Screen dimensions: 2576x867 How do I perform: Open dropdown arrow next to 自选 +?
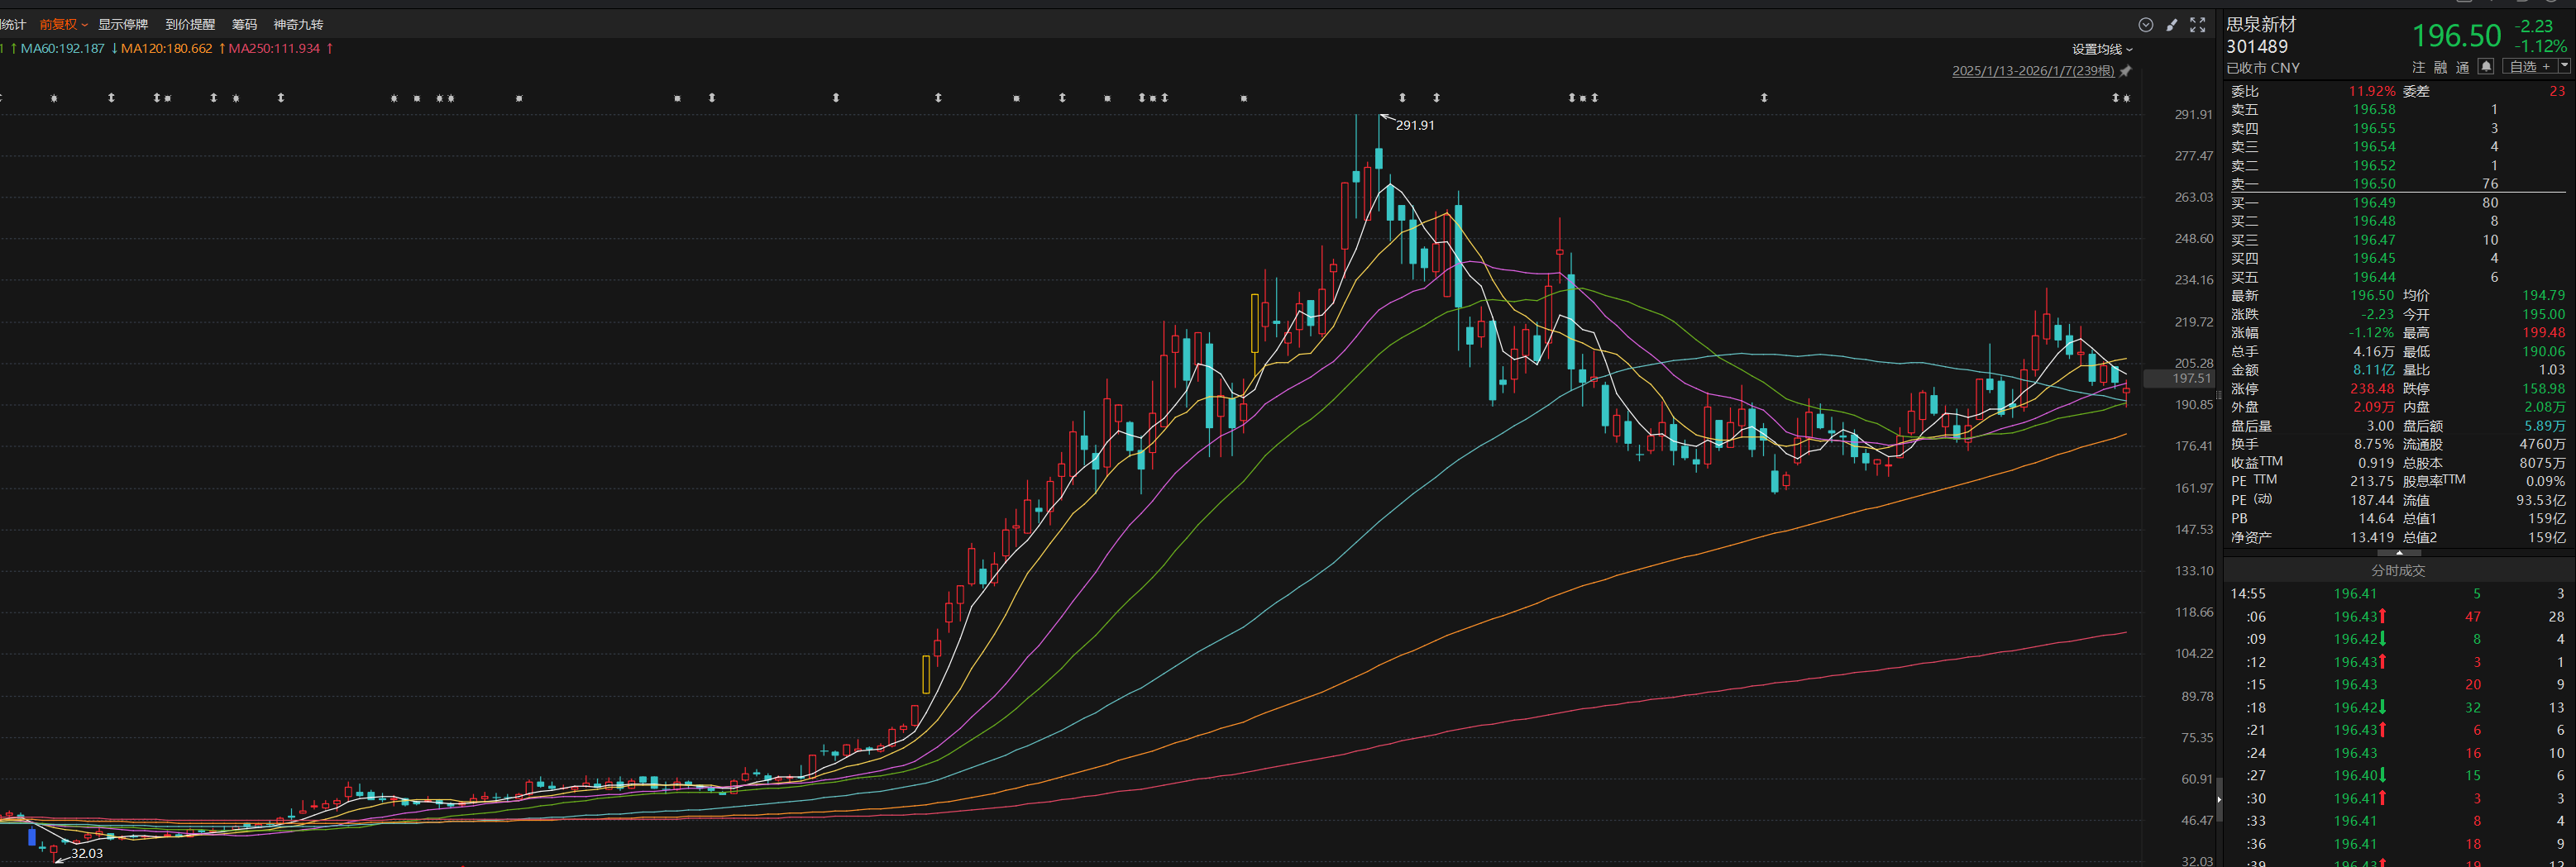[2563, 66]
